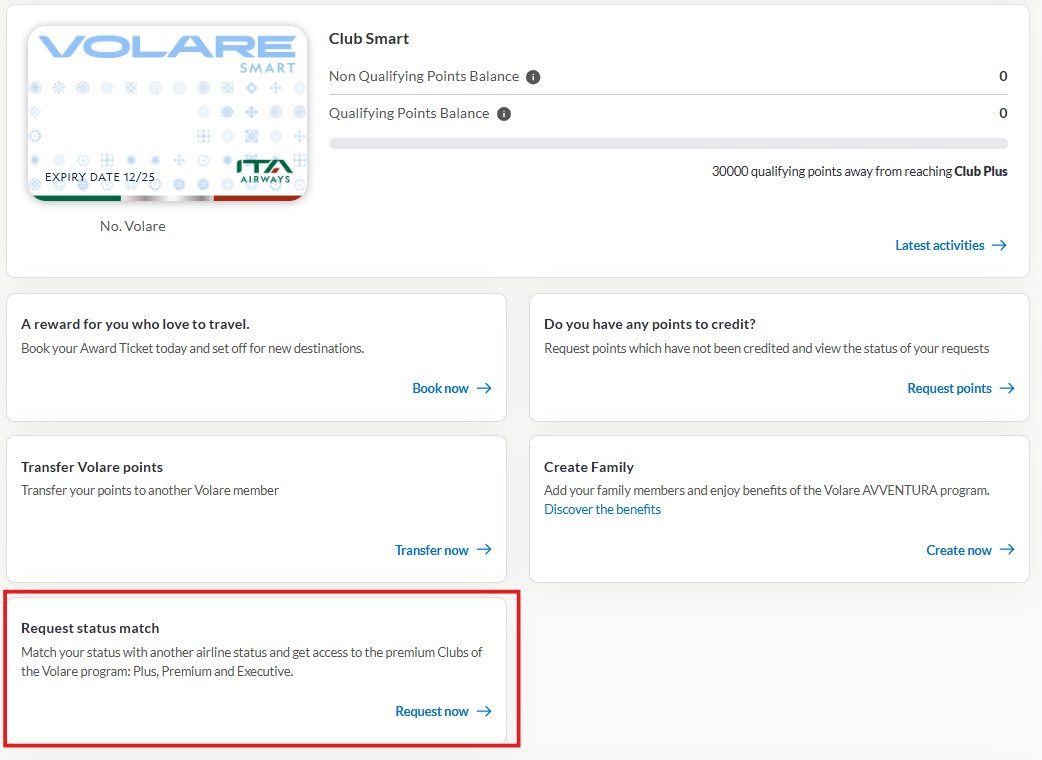Click the Request status match heading
Screen dimensions: 1042x760
tap(90, 628)
